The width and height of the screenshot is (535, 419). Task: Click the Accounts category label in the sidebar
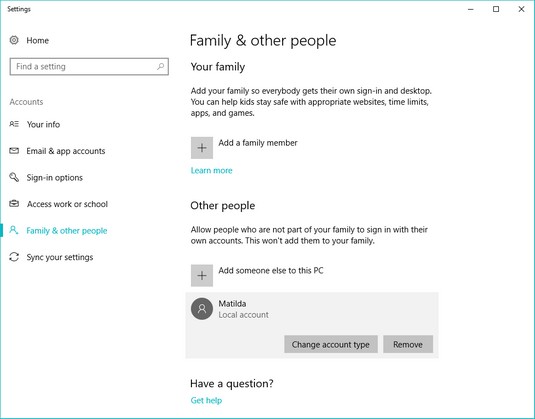pyautogui.click(x=26, y=102)
